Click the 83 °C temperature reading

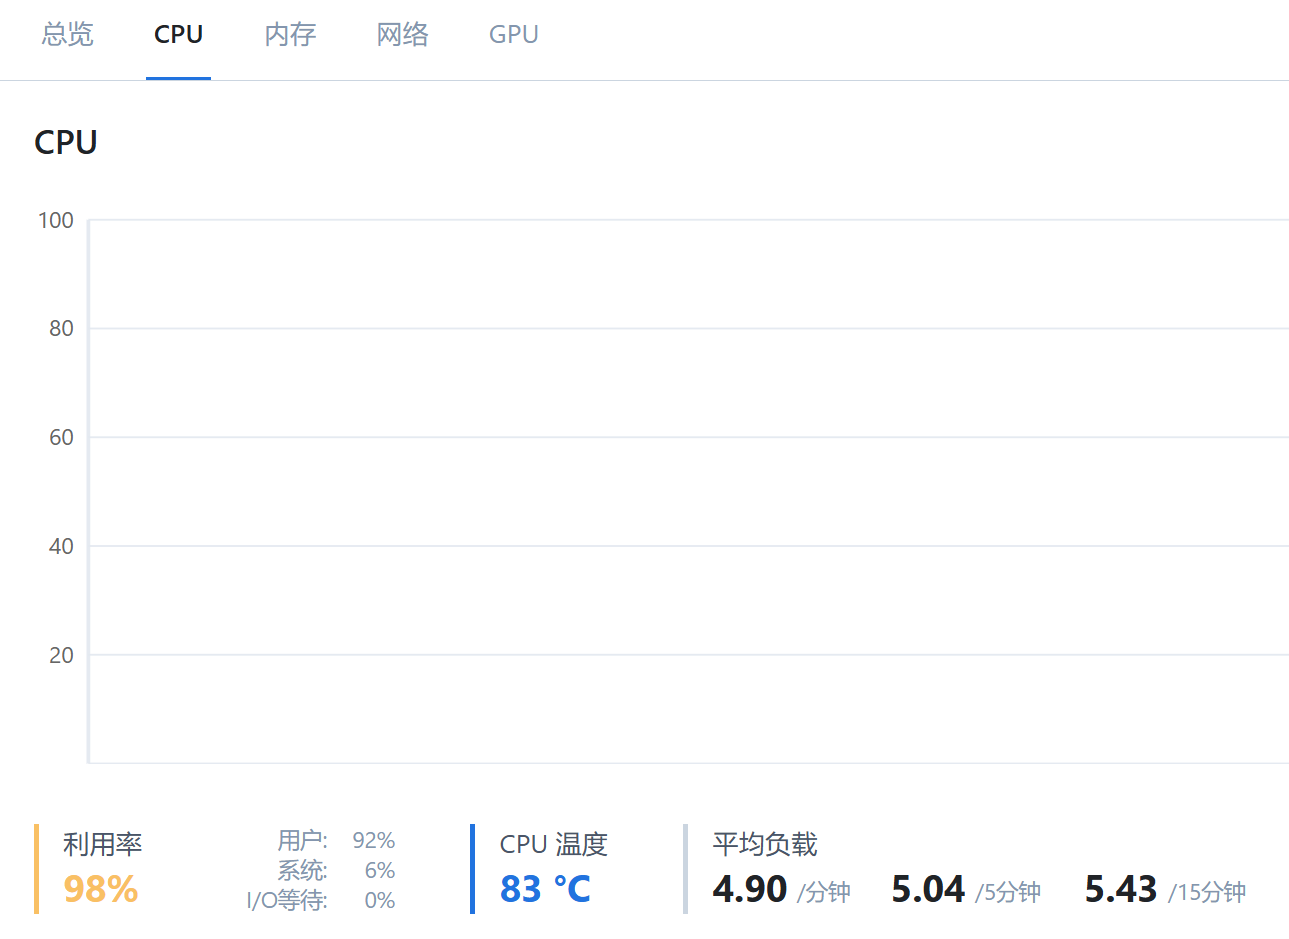[x=545, y=889]
